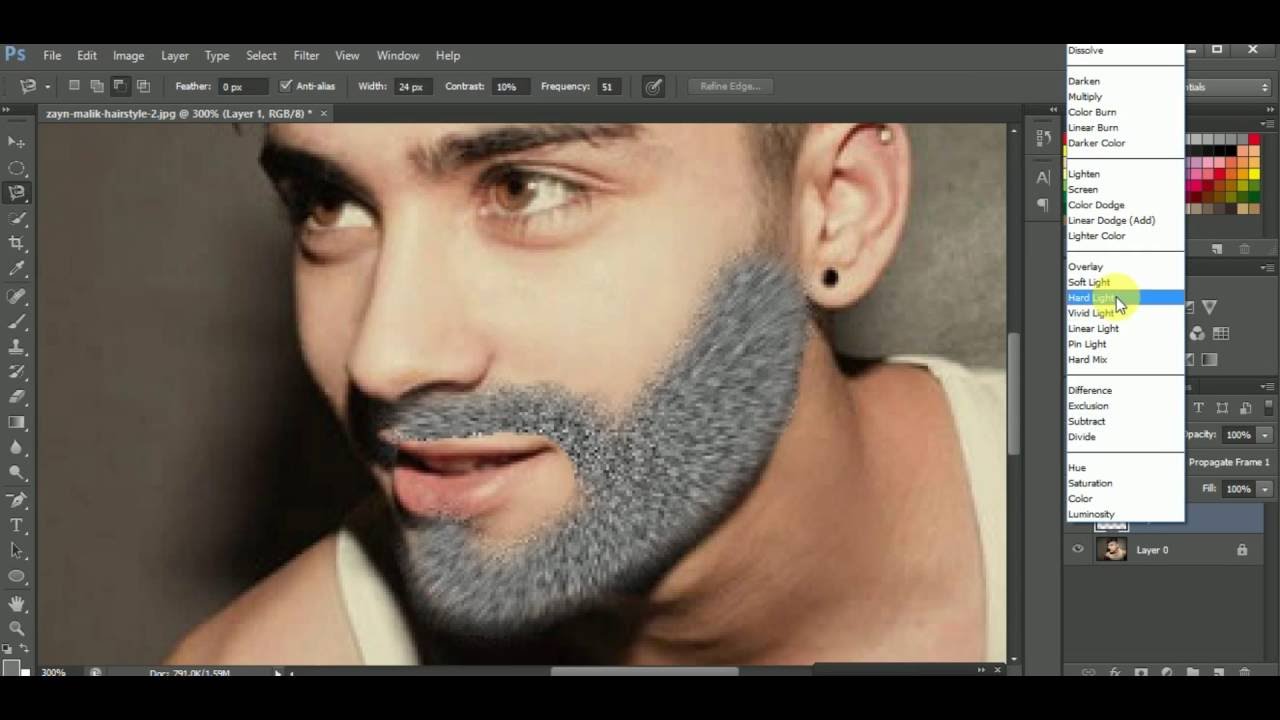Open the Select menu
This screenshot has height=720, width=1280.
click(x=261, y=55)
